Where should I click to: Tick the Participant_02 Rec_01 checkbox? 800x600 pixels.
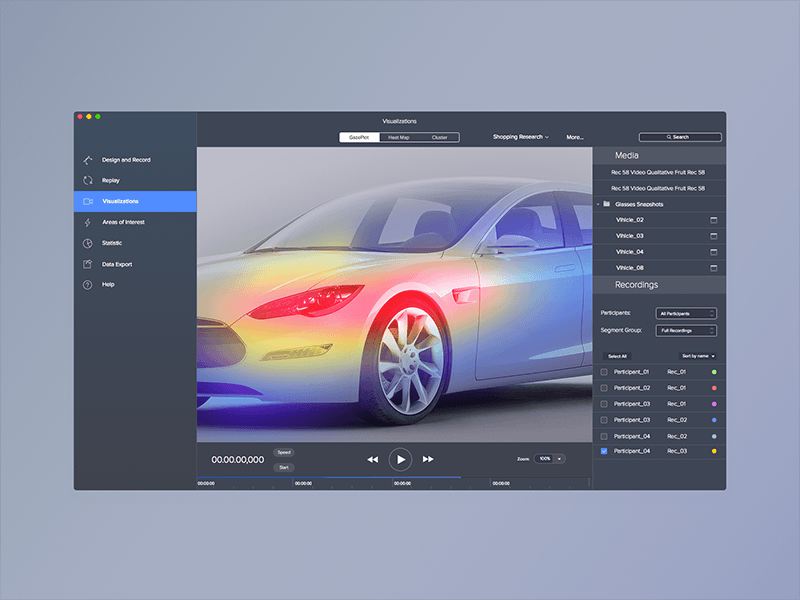[x=603, y=388]
